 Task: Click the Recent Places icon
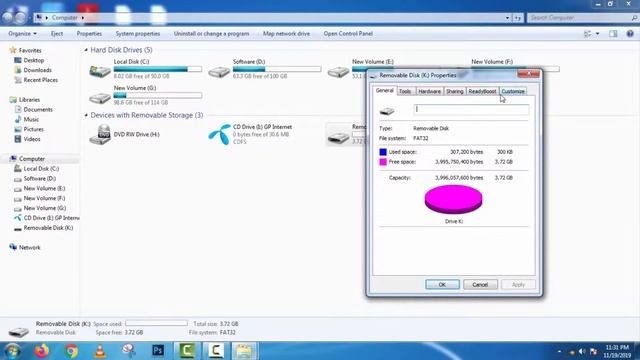[18, 80]
